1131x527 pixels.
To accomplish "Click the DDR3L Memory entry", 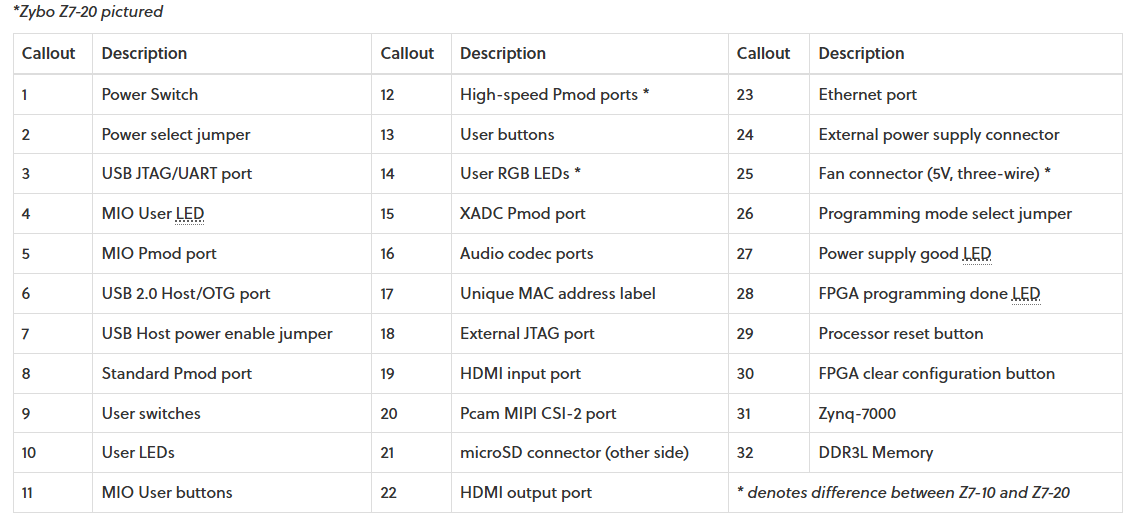I will pos(875,453).
